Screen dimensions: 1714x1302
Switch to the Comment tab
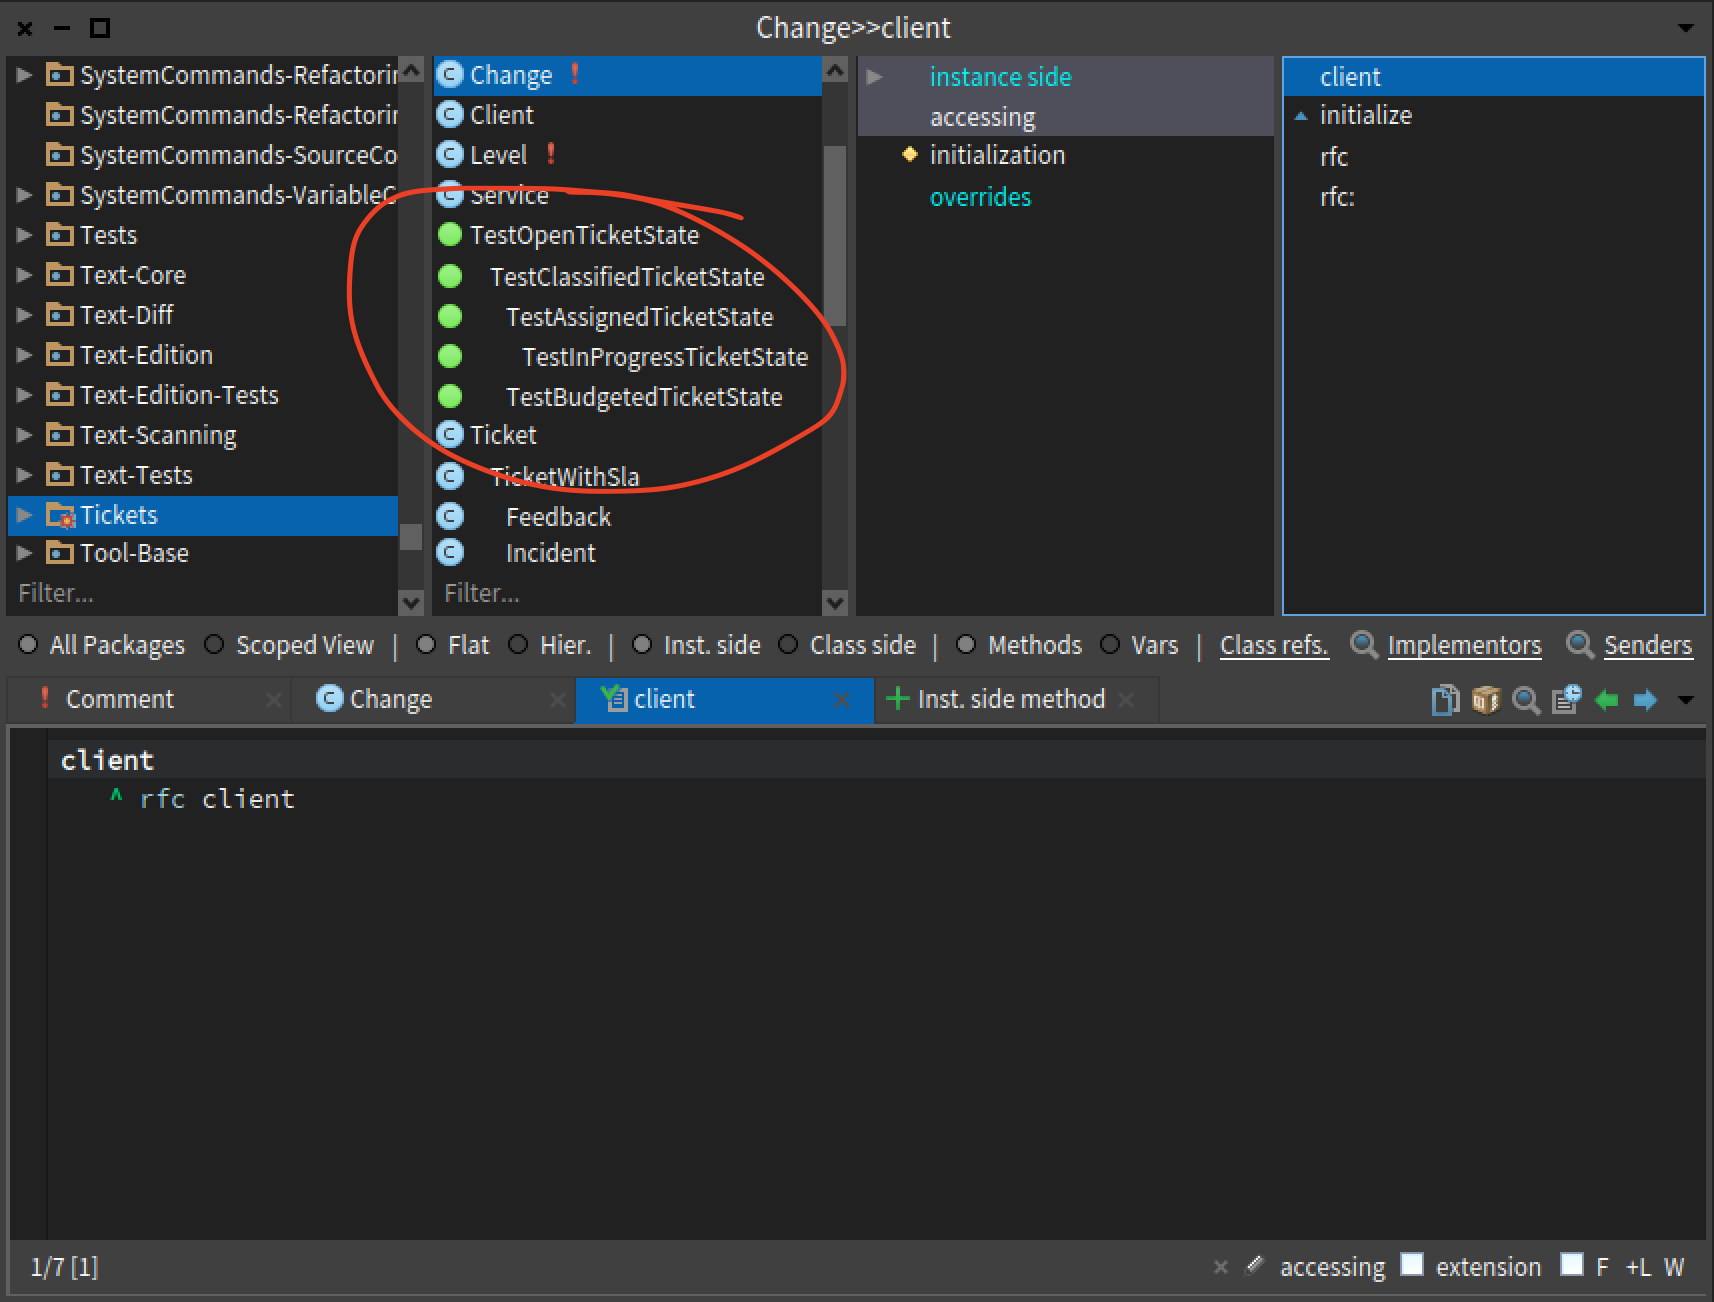119,699
